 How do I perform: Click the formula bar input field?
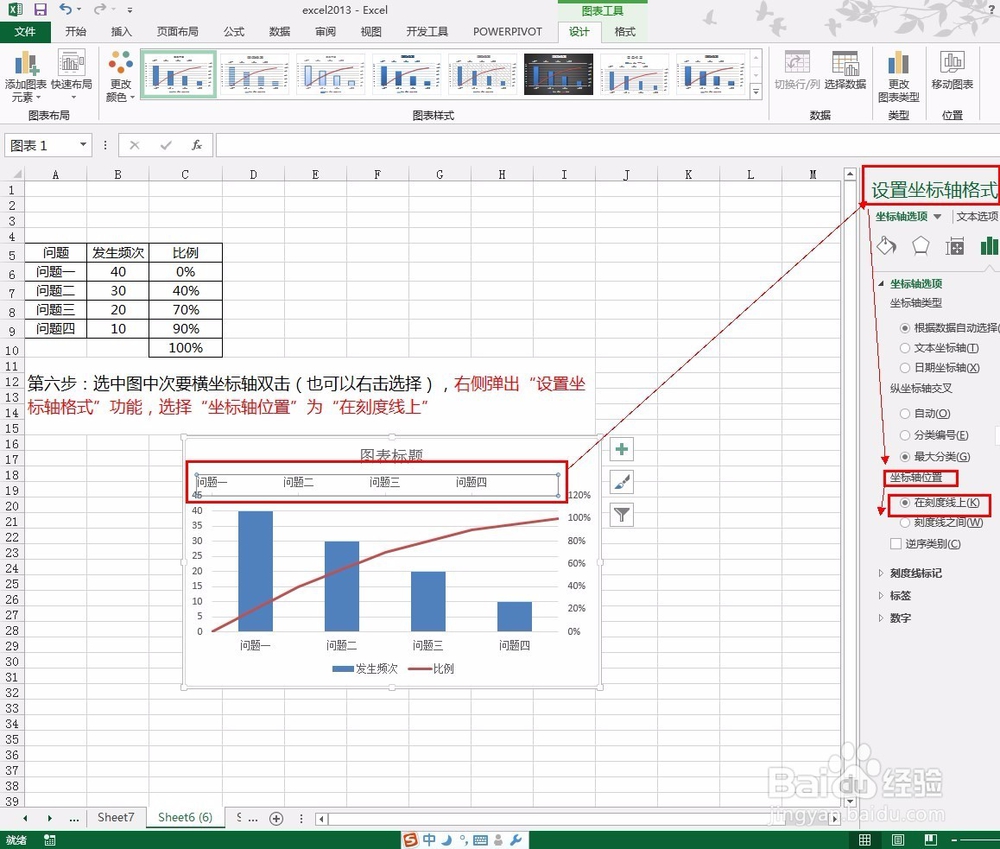608,145
